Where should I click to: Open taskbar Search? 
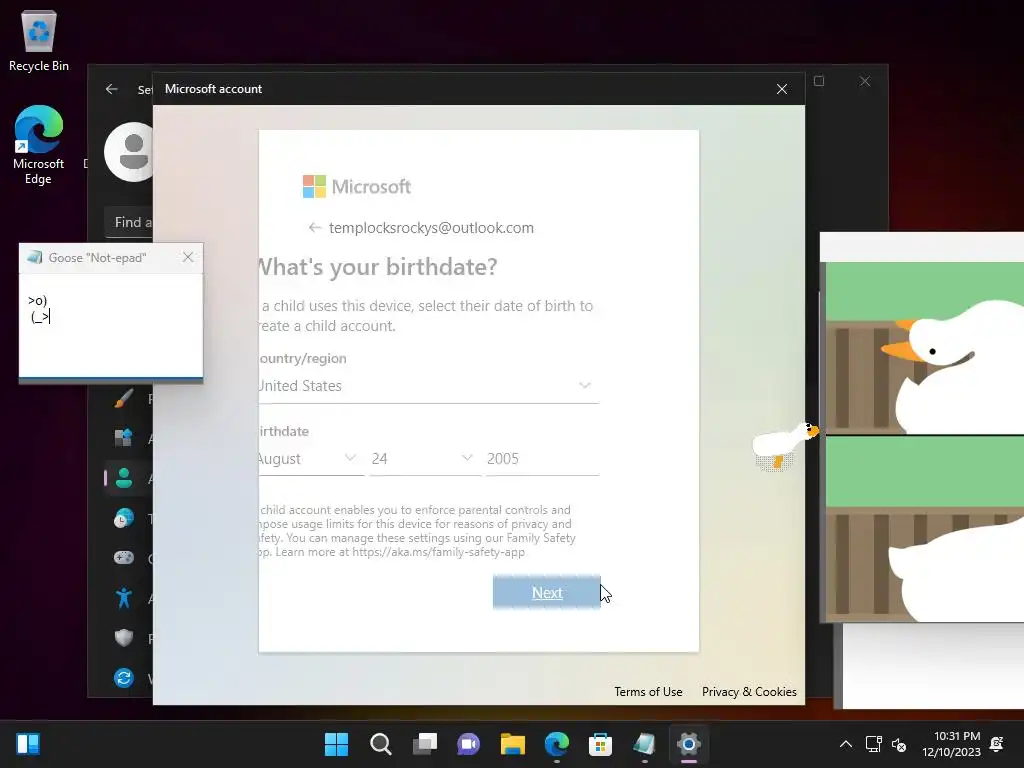[381, 744]
